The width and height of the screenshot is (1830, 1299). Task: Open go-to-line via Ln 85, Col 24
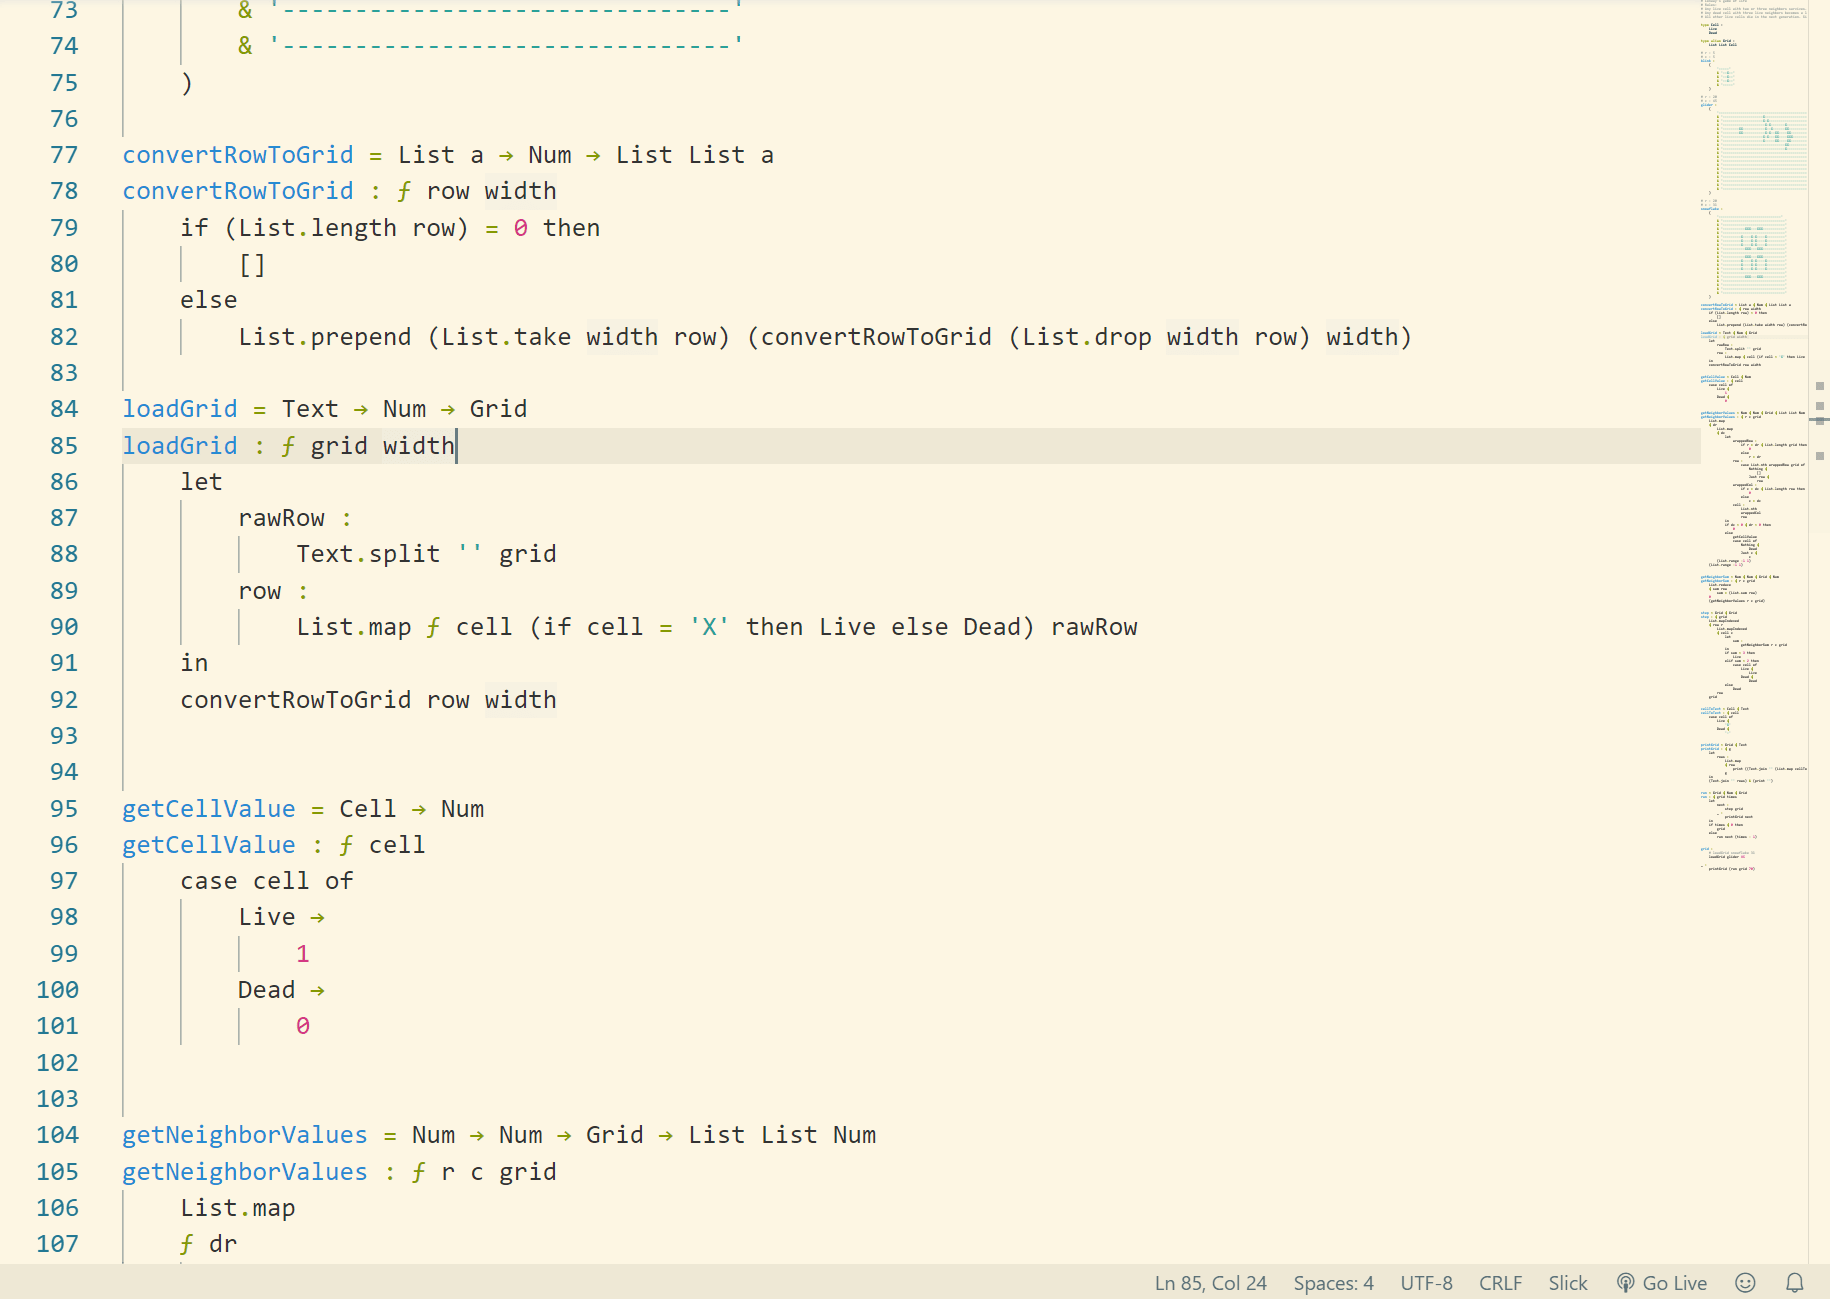click(x=1210, y=1283)
